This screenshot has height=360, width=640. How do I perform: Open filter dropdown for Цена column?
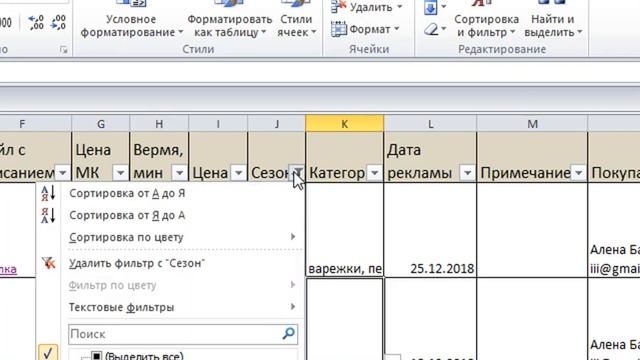coord(238,173)
